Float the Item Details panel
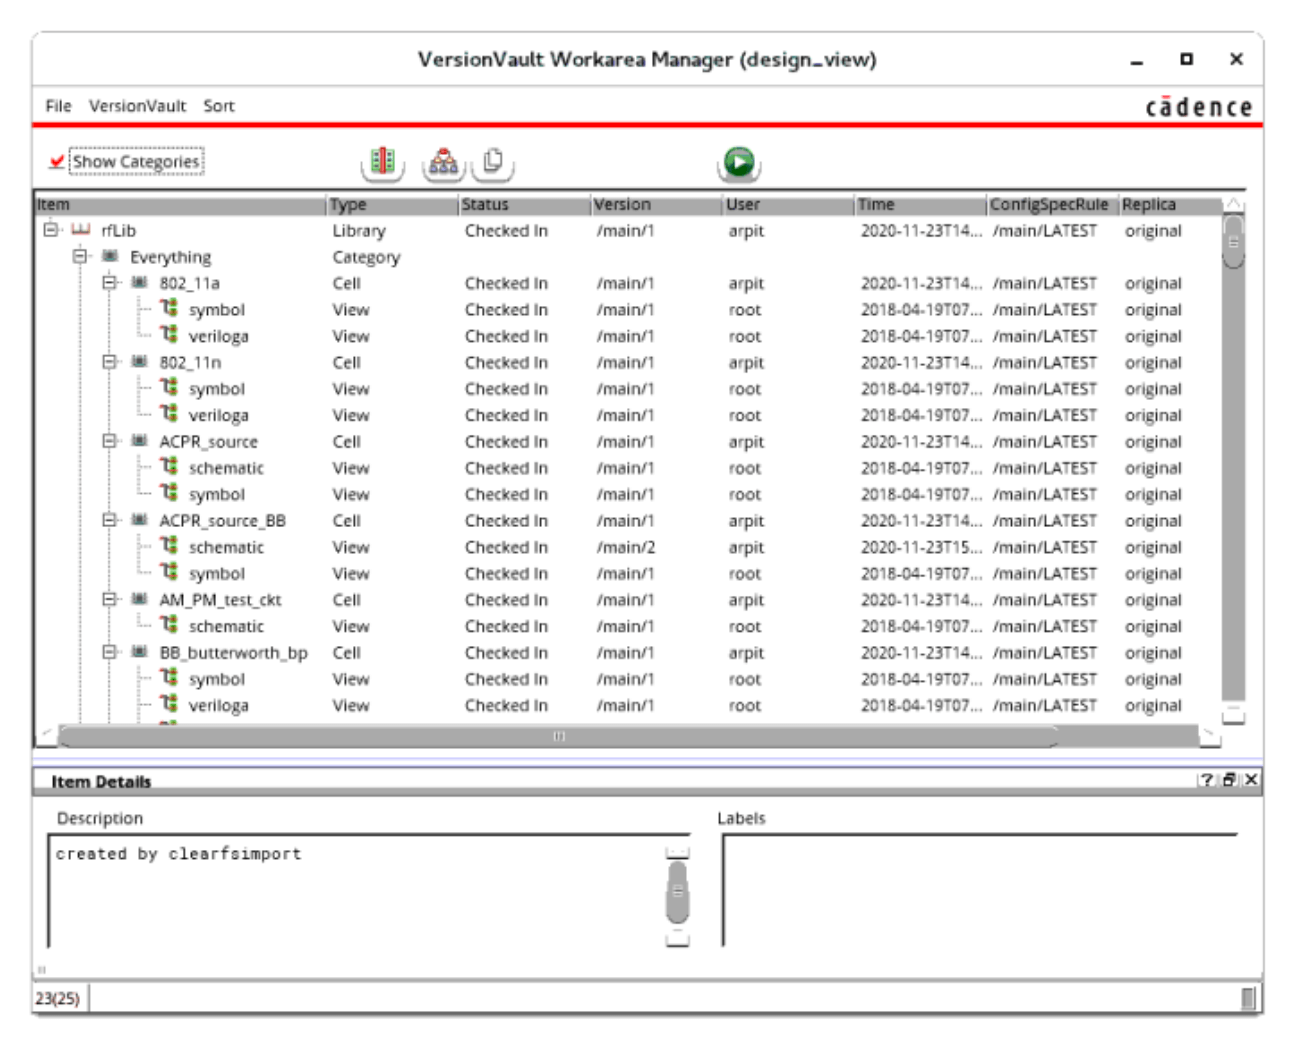The image size is (1290, 1046). click(1229, 780)
